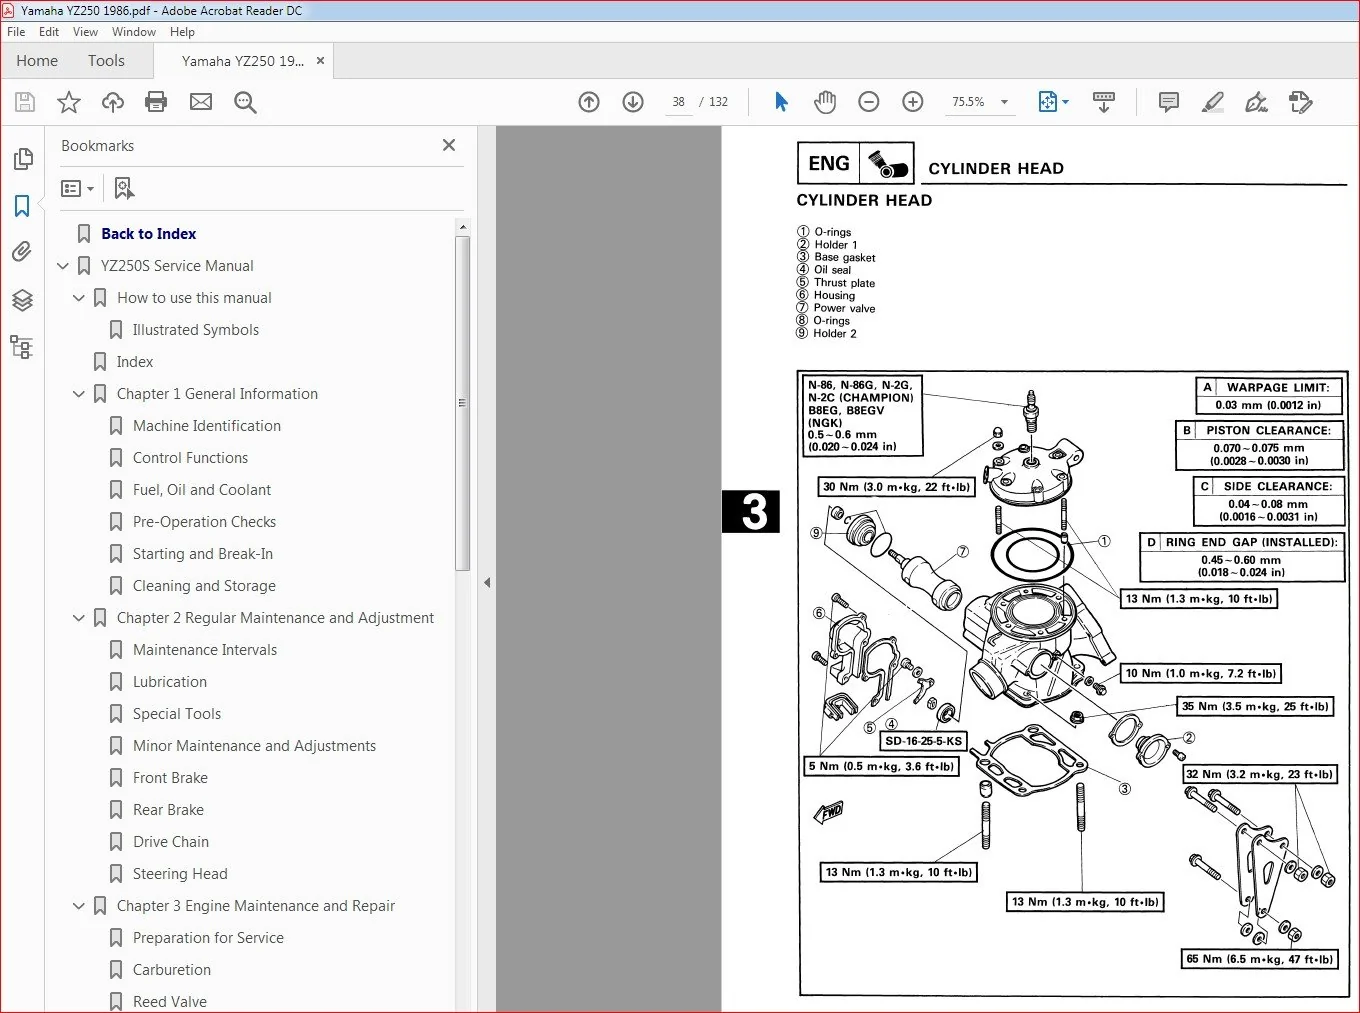Viewport: 1360px width, 1013px height.
Task: Open the Window menu
Action: coord(134,32)
